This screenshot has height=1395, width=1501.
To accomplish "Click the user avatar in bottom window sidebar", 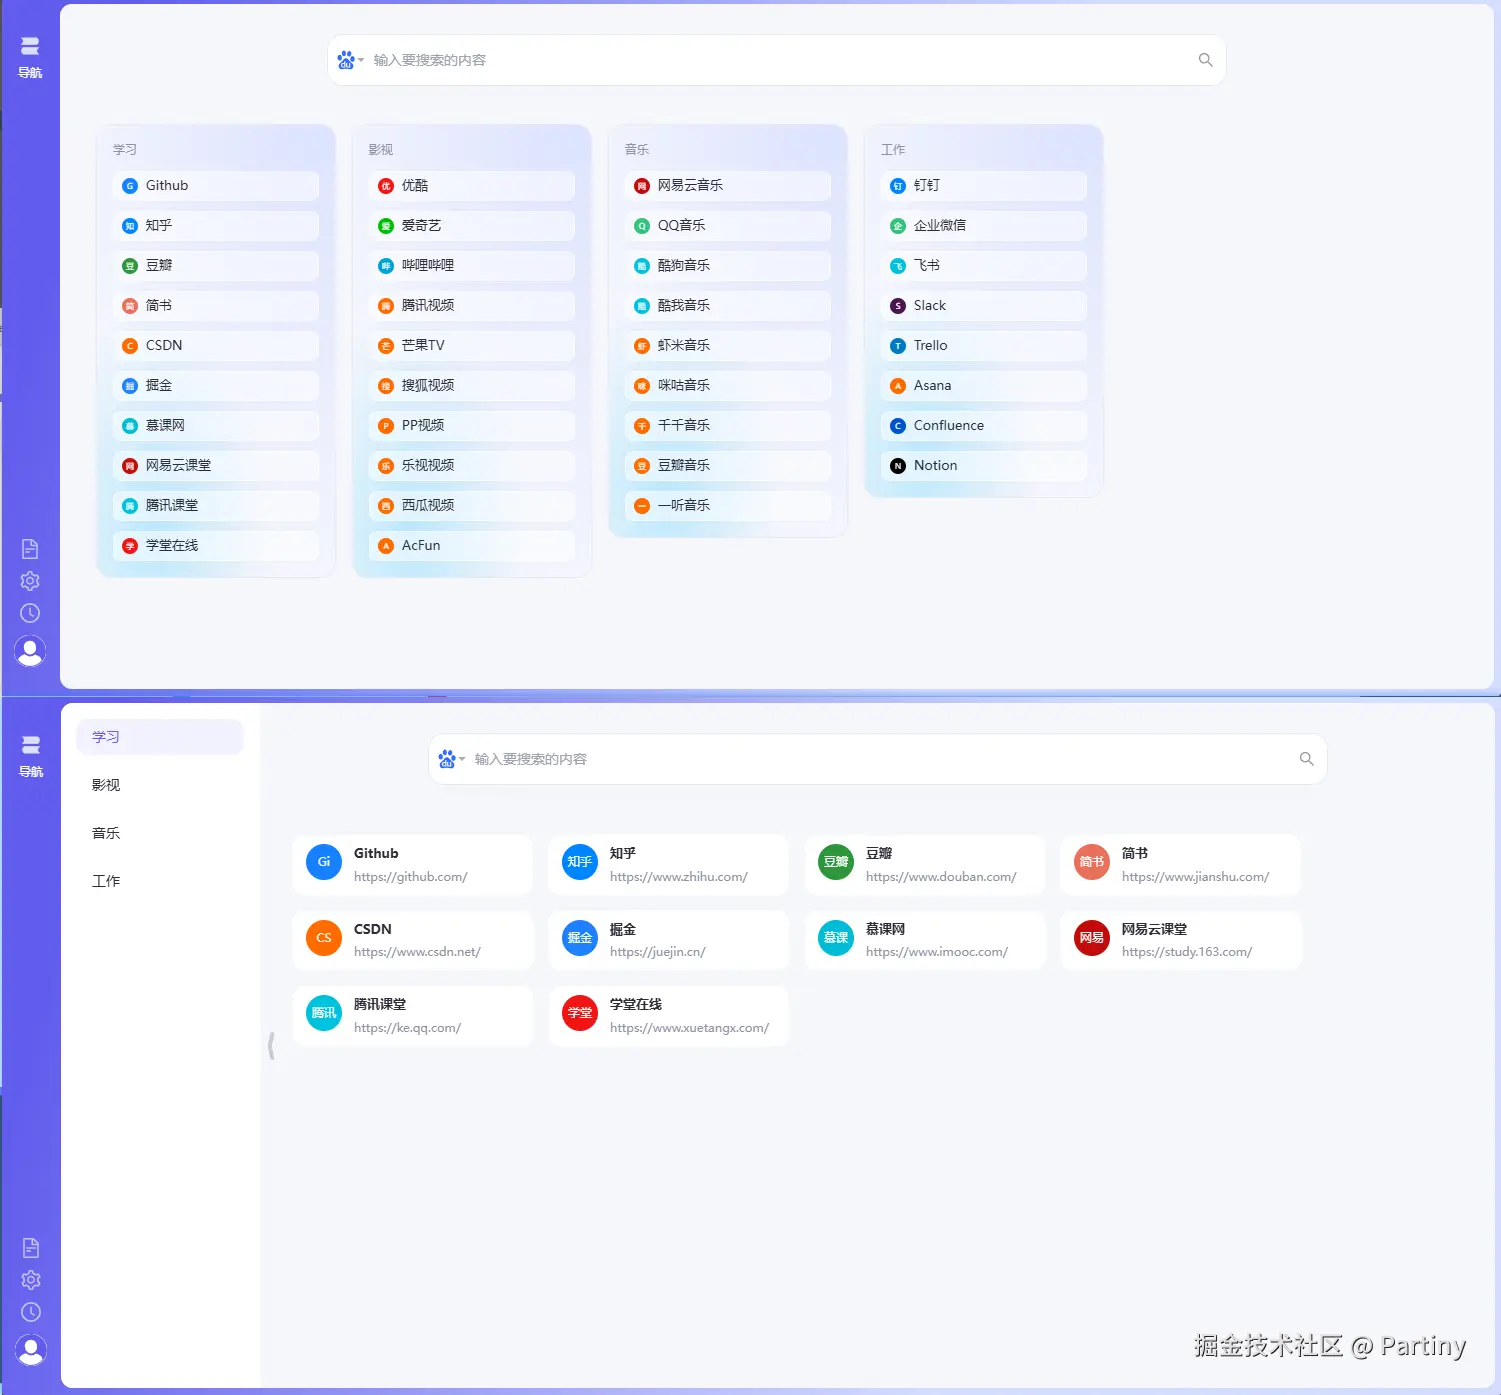I will [x=31, y=1350].
